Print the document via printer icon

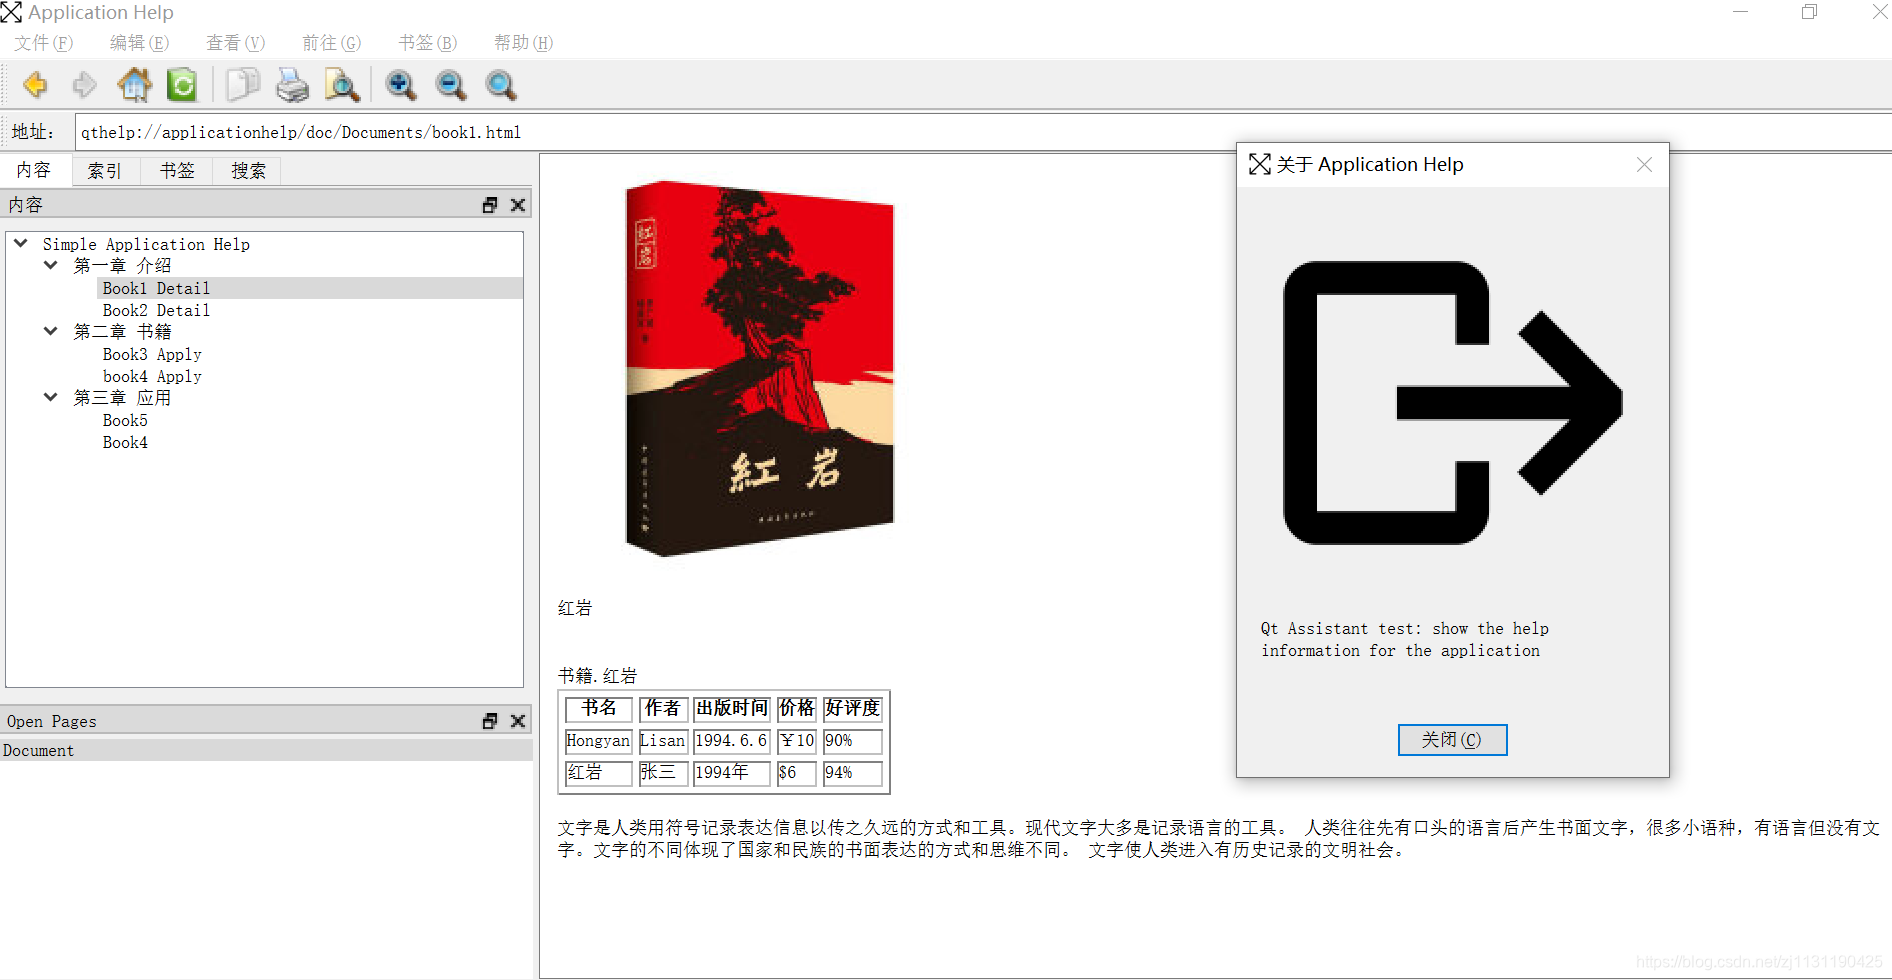coord(292,85)
